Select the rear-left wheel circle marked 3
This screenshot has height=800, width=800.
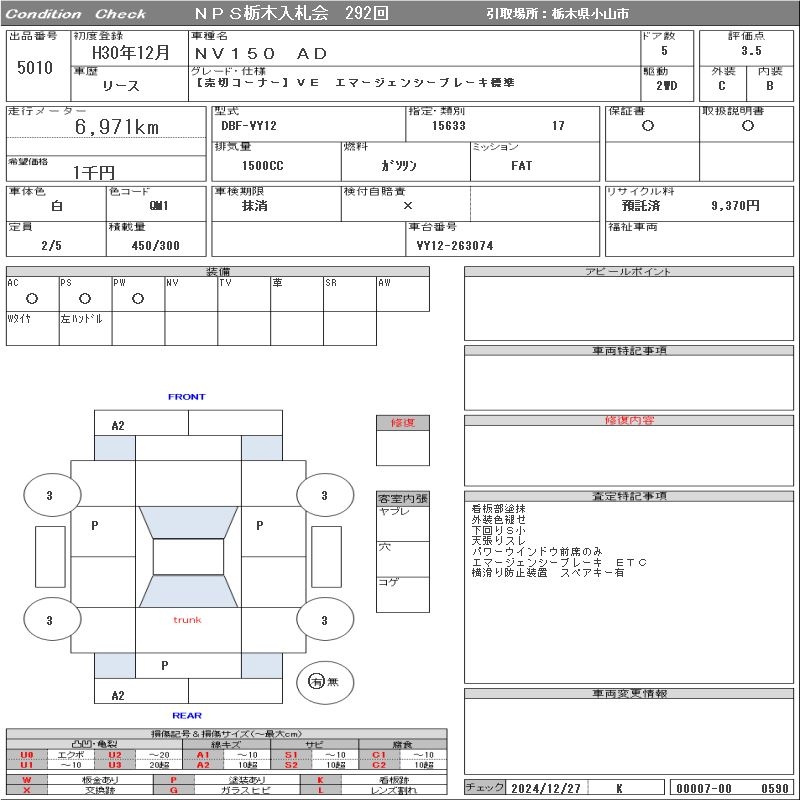pyautogui.click(x=49, y=620)
